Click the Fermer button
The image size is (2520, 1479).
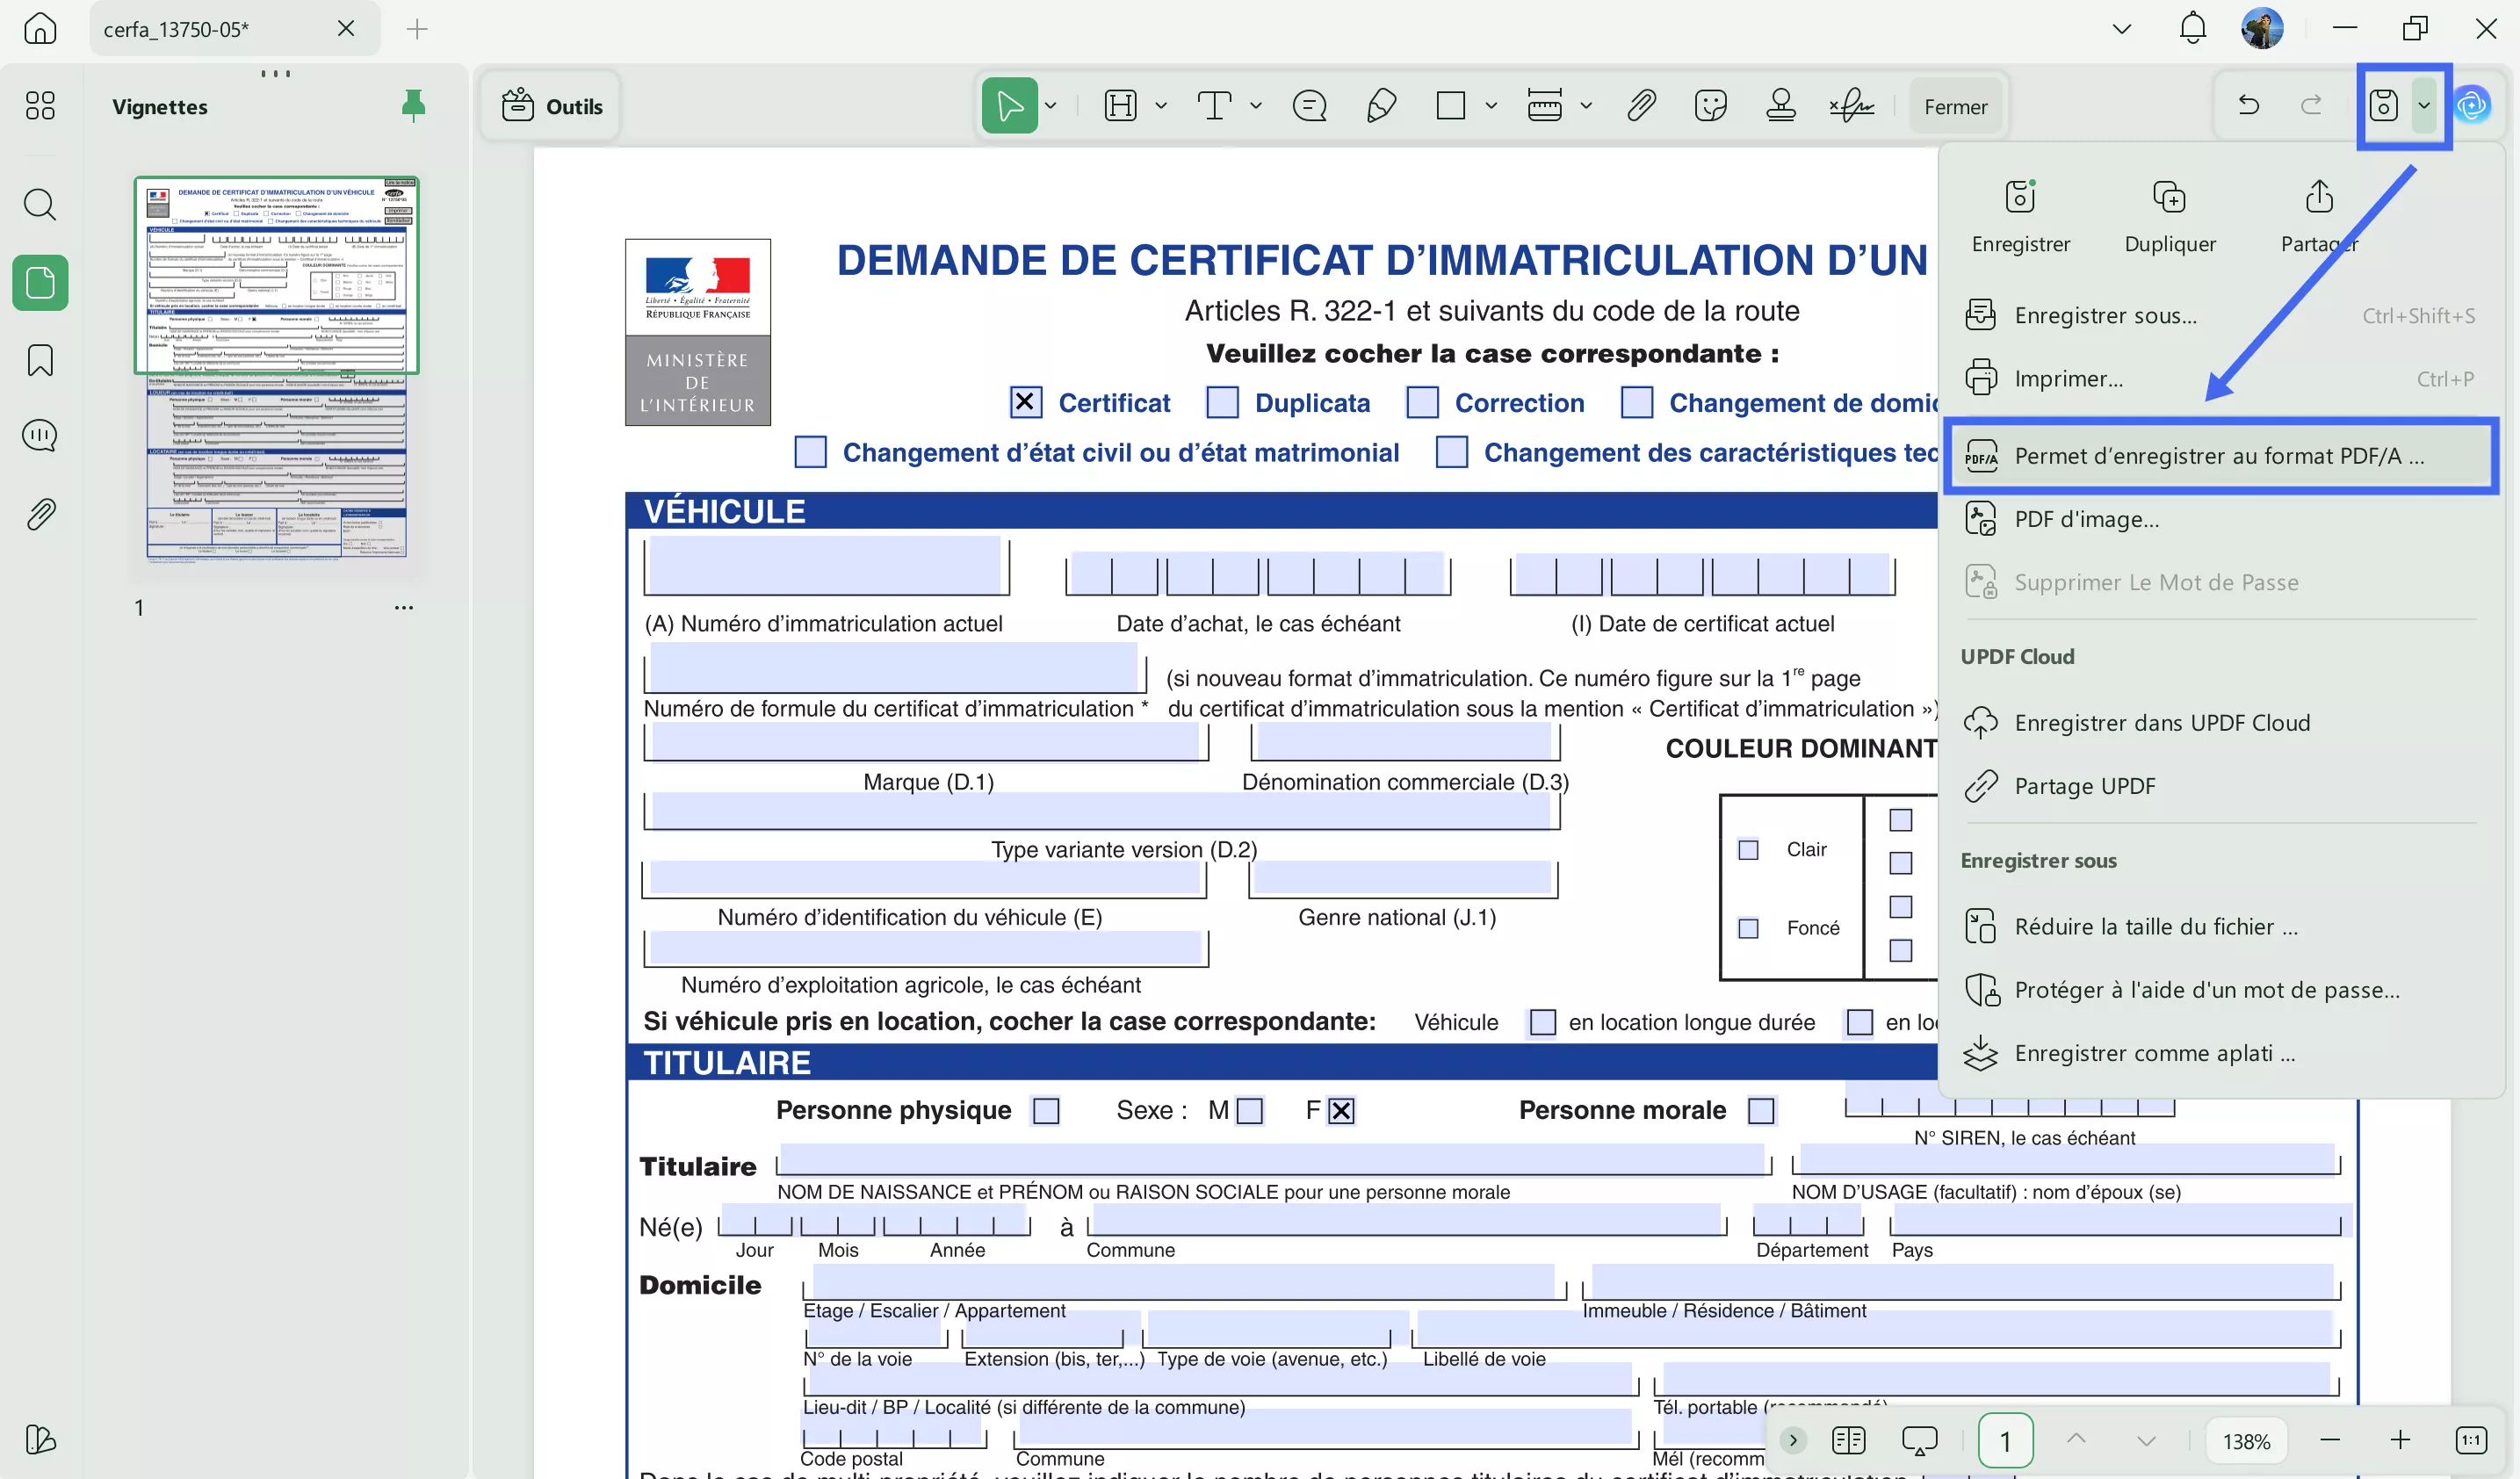pyautogui.click(x=1955, y=105)
